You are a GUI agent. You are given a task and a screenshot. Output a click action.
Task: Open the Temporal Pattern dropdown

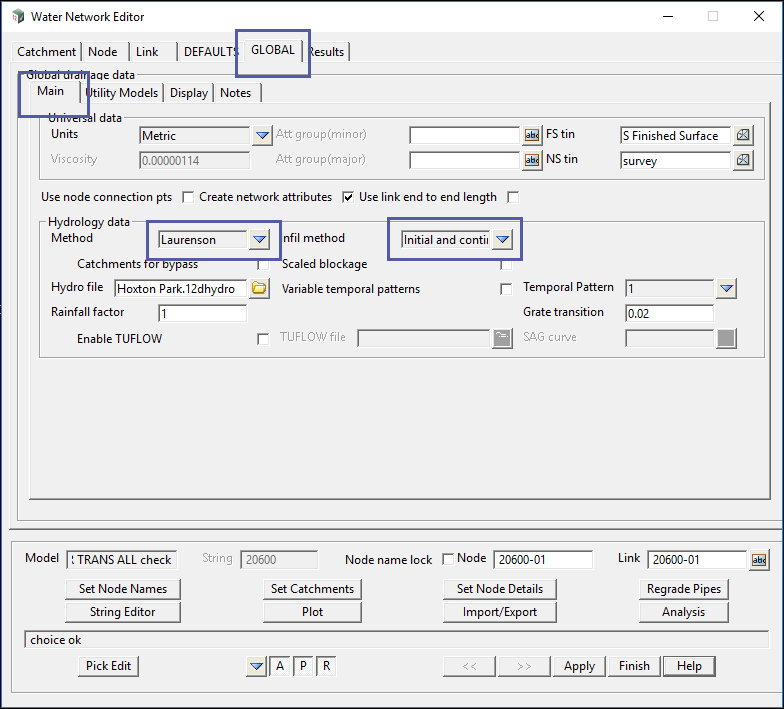click(727, 288)
